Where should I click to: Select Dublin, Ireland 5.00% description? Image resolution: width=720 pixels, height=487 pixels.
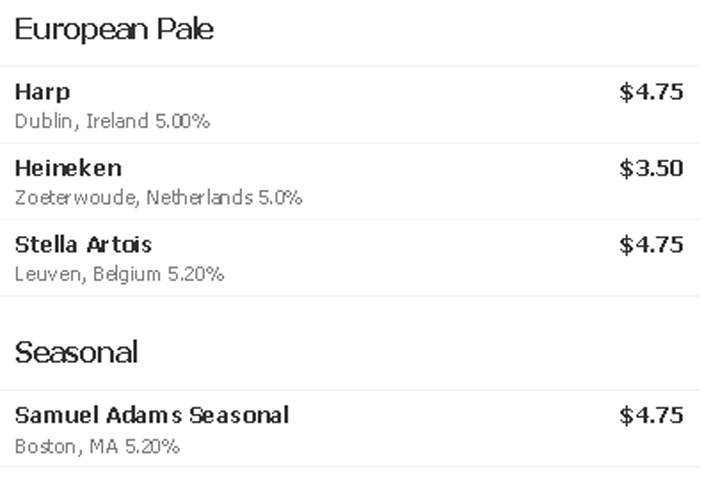pyautogui.click(x=112, y=122)
